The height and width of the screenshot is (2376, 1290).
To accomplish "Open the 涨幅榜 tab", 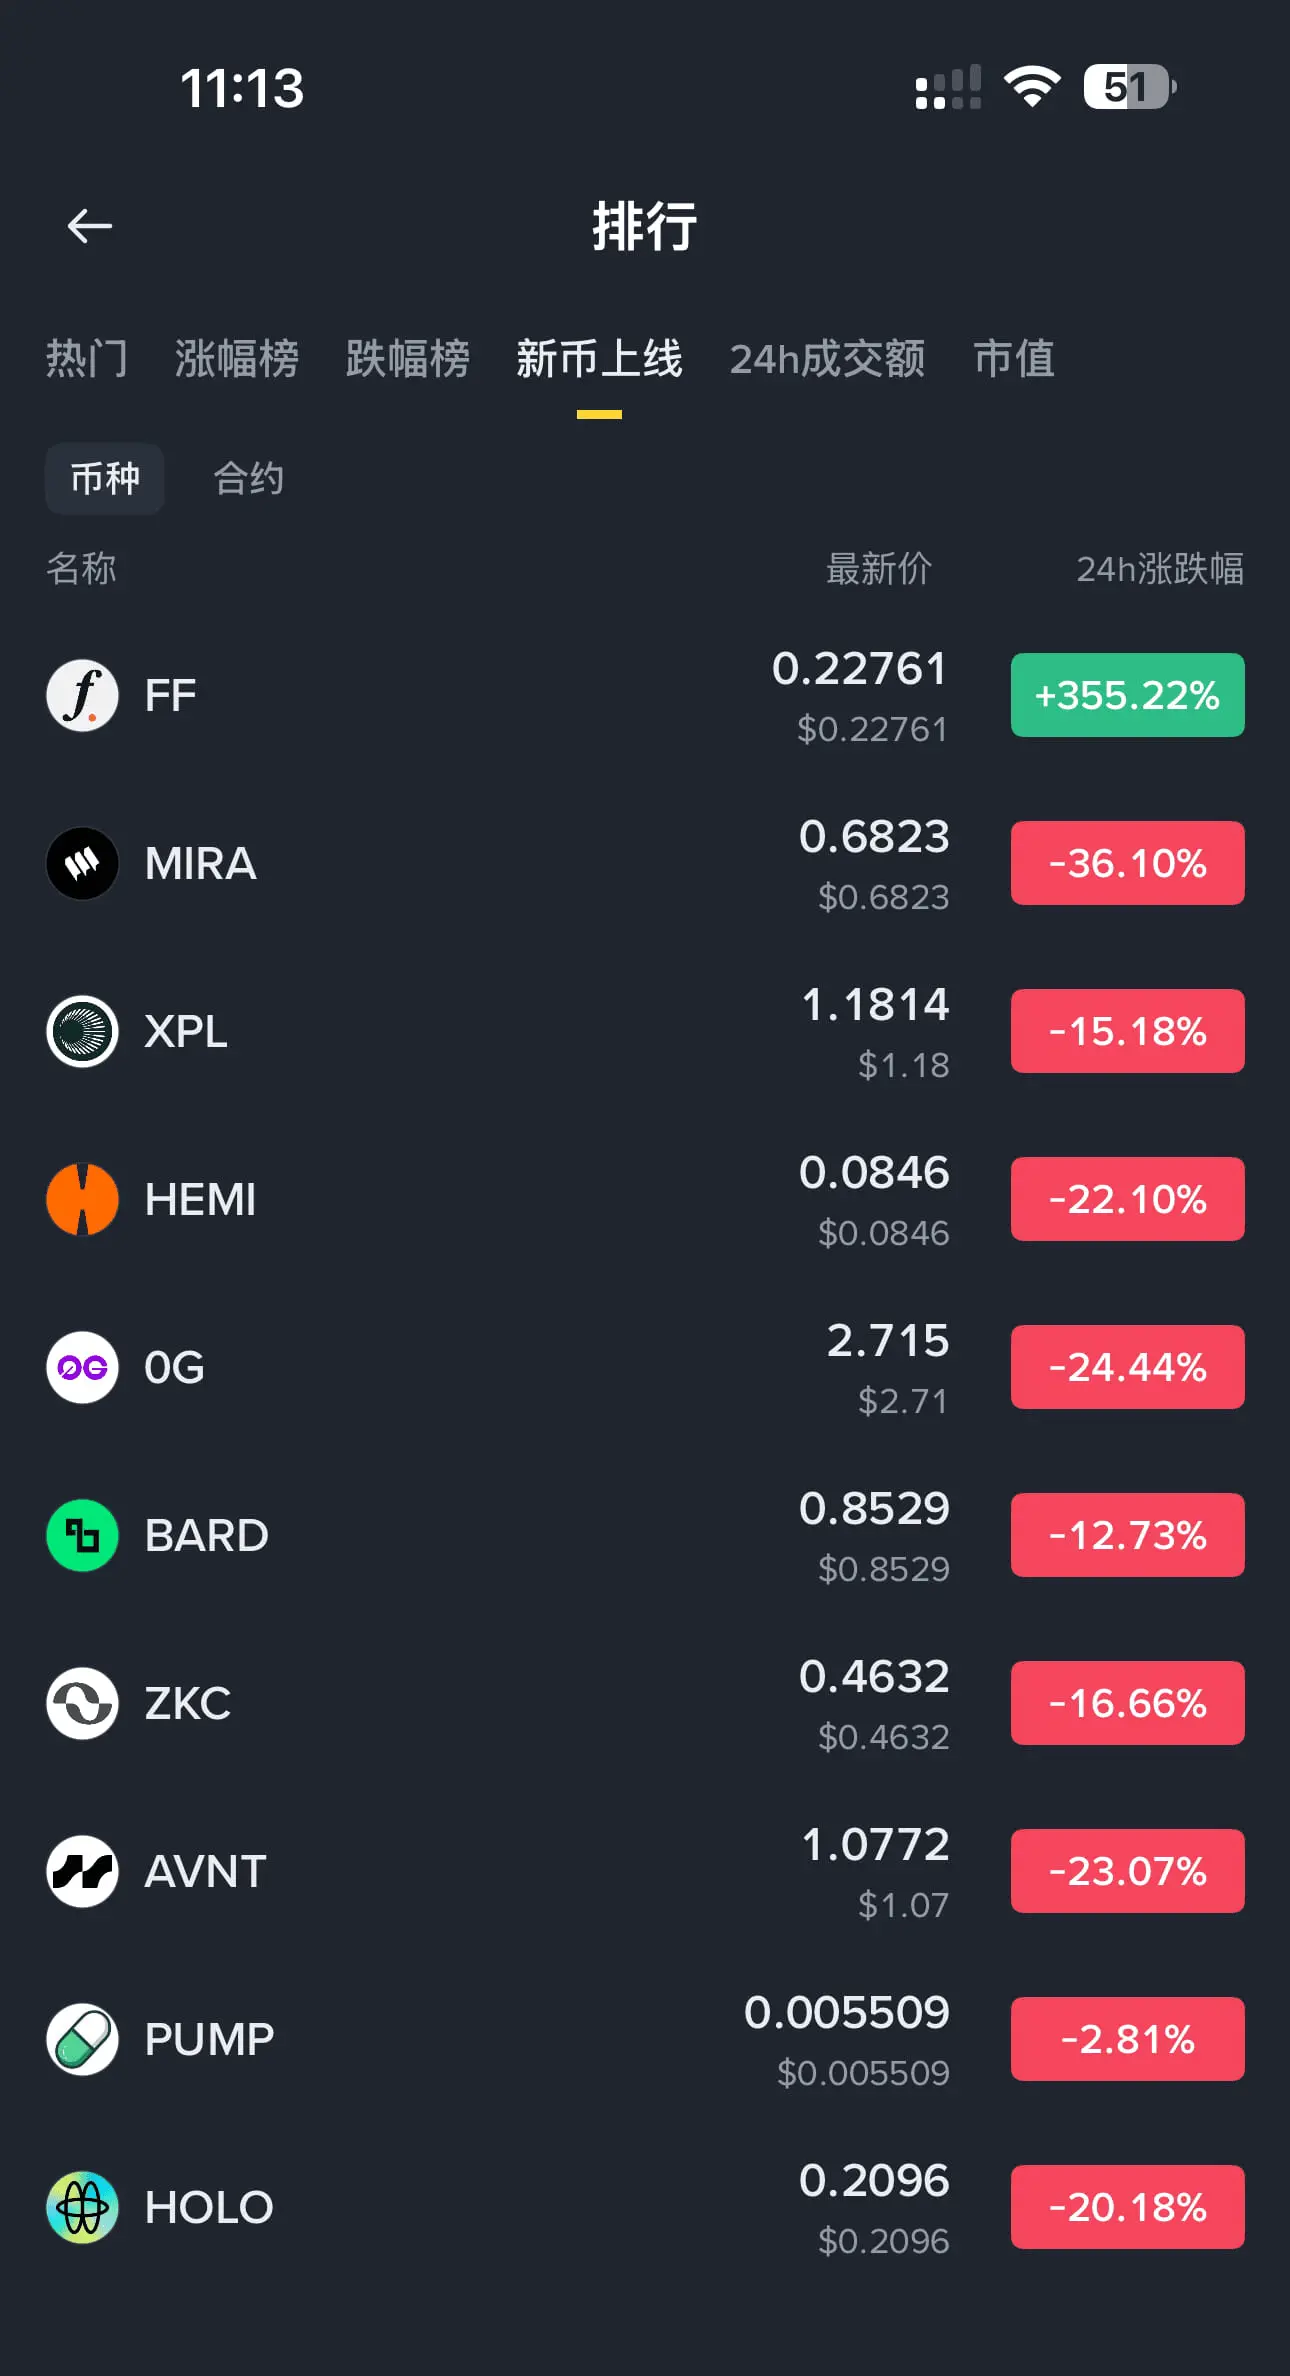I will (237, 359).
